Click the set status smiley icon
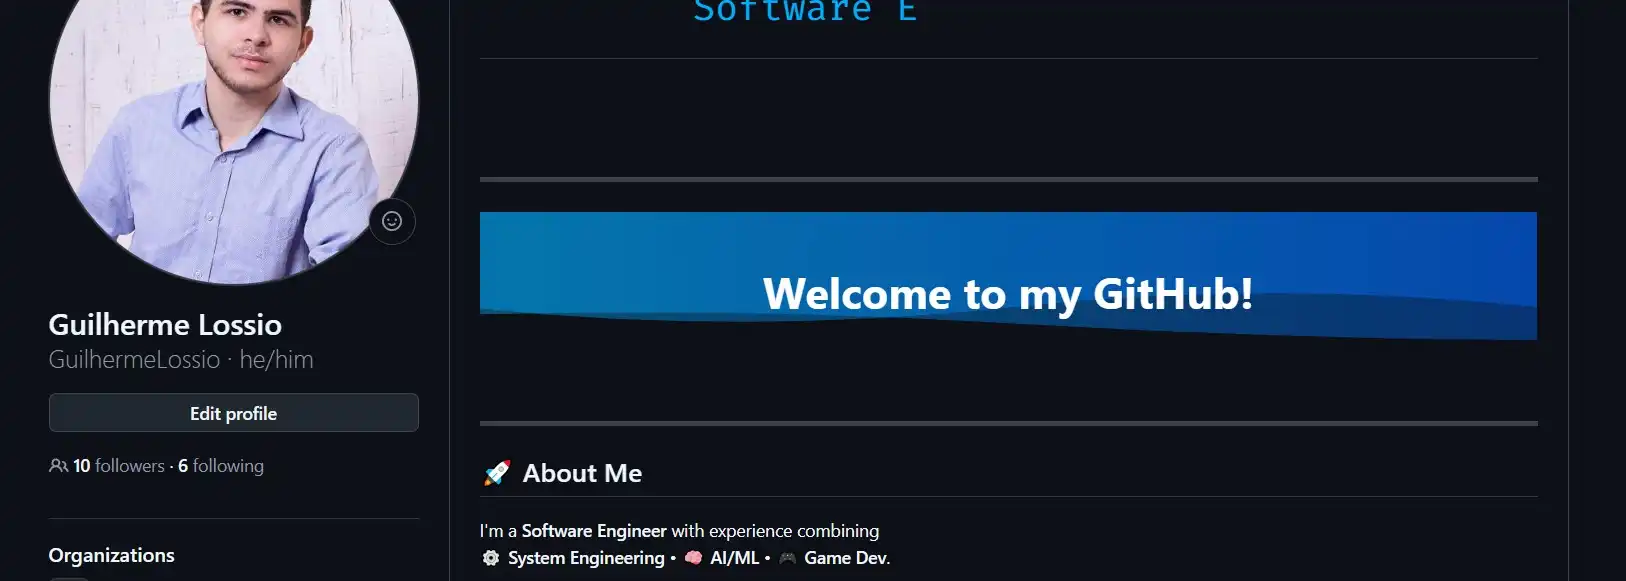The height and width of the screenshot is (581, 1626). 392,221
